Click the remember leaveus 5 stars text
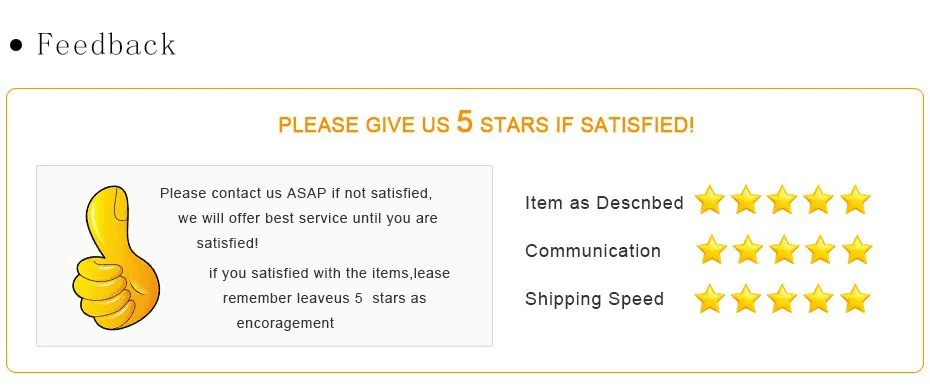 (324, 298)
